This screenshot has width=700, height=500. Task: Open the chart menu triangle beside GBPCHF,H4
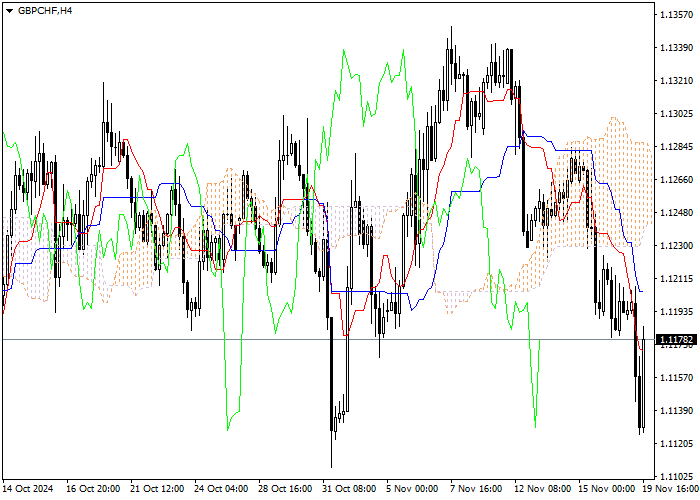click(x=9, y=11)
